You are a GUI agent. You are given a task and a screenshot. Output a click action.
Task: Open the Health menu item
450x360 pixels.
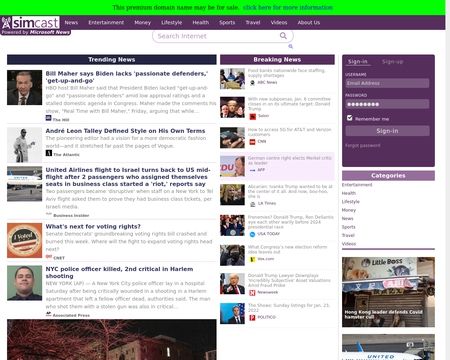point(201,23)
